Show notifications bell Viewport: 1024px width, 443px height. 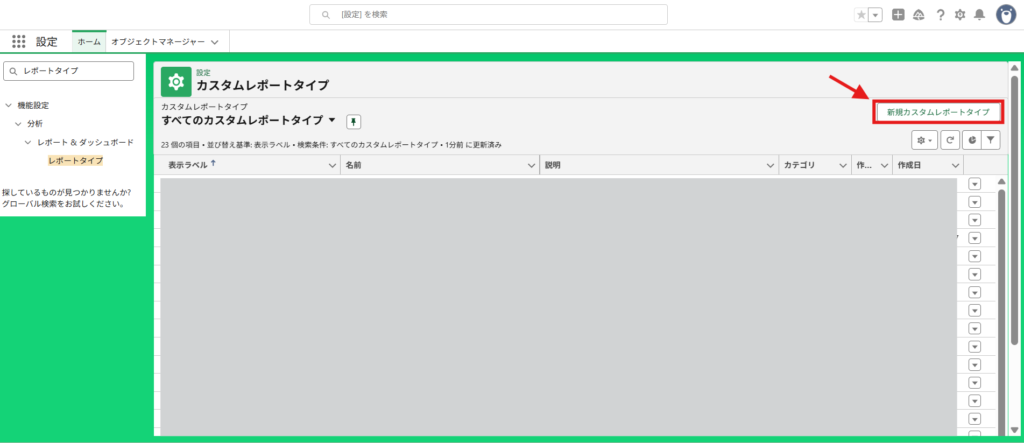(979, 14)
